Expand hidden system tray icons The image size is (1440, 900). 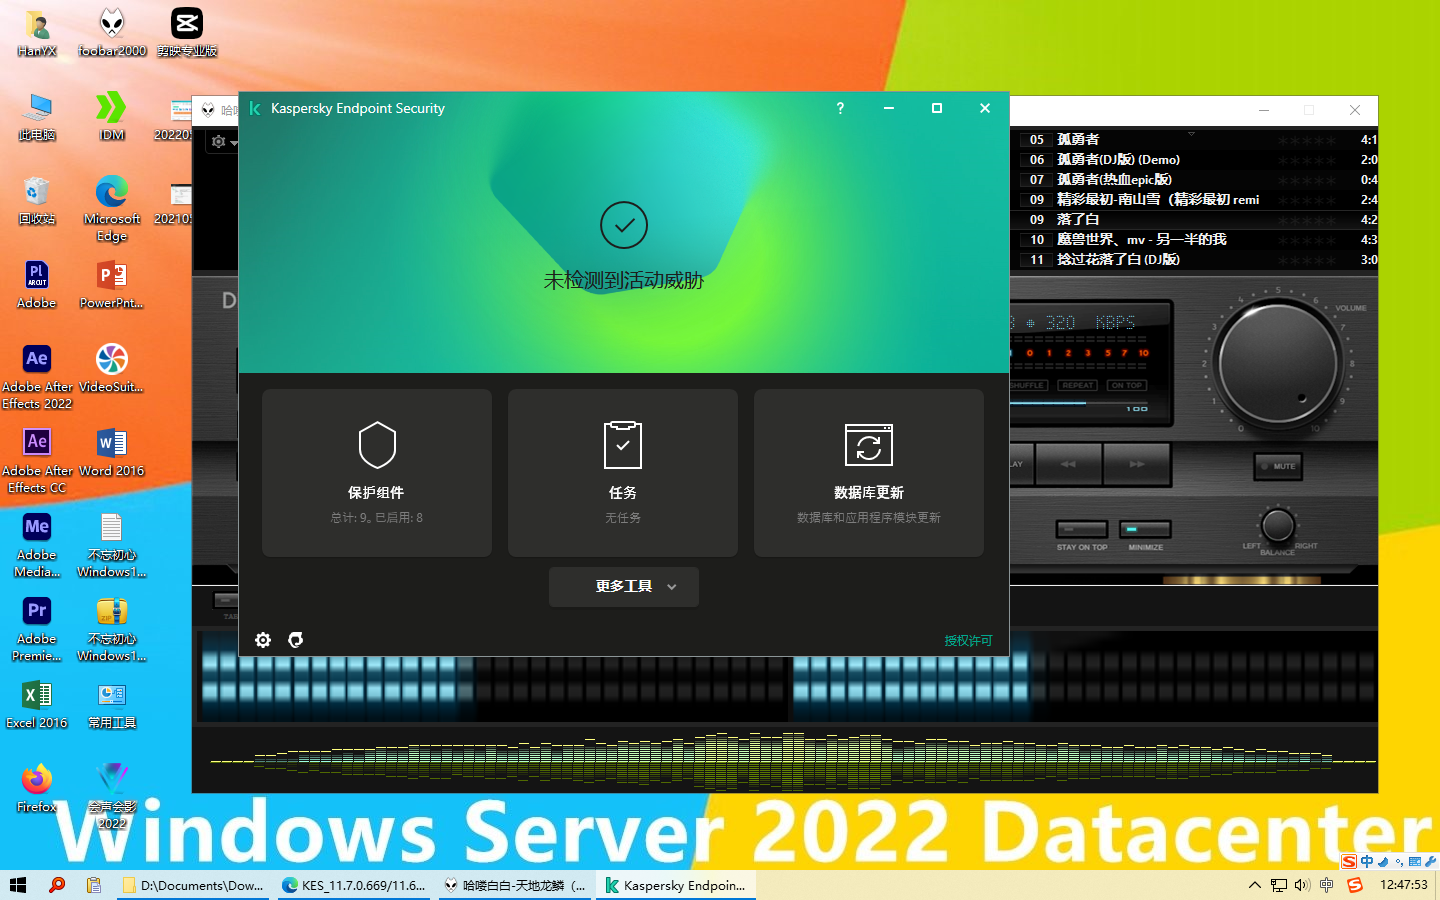[1255, 885]
